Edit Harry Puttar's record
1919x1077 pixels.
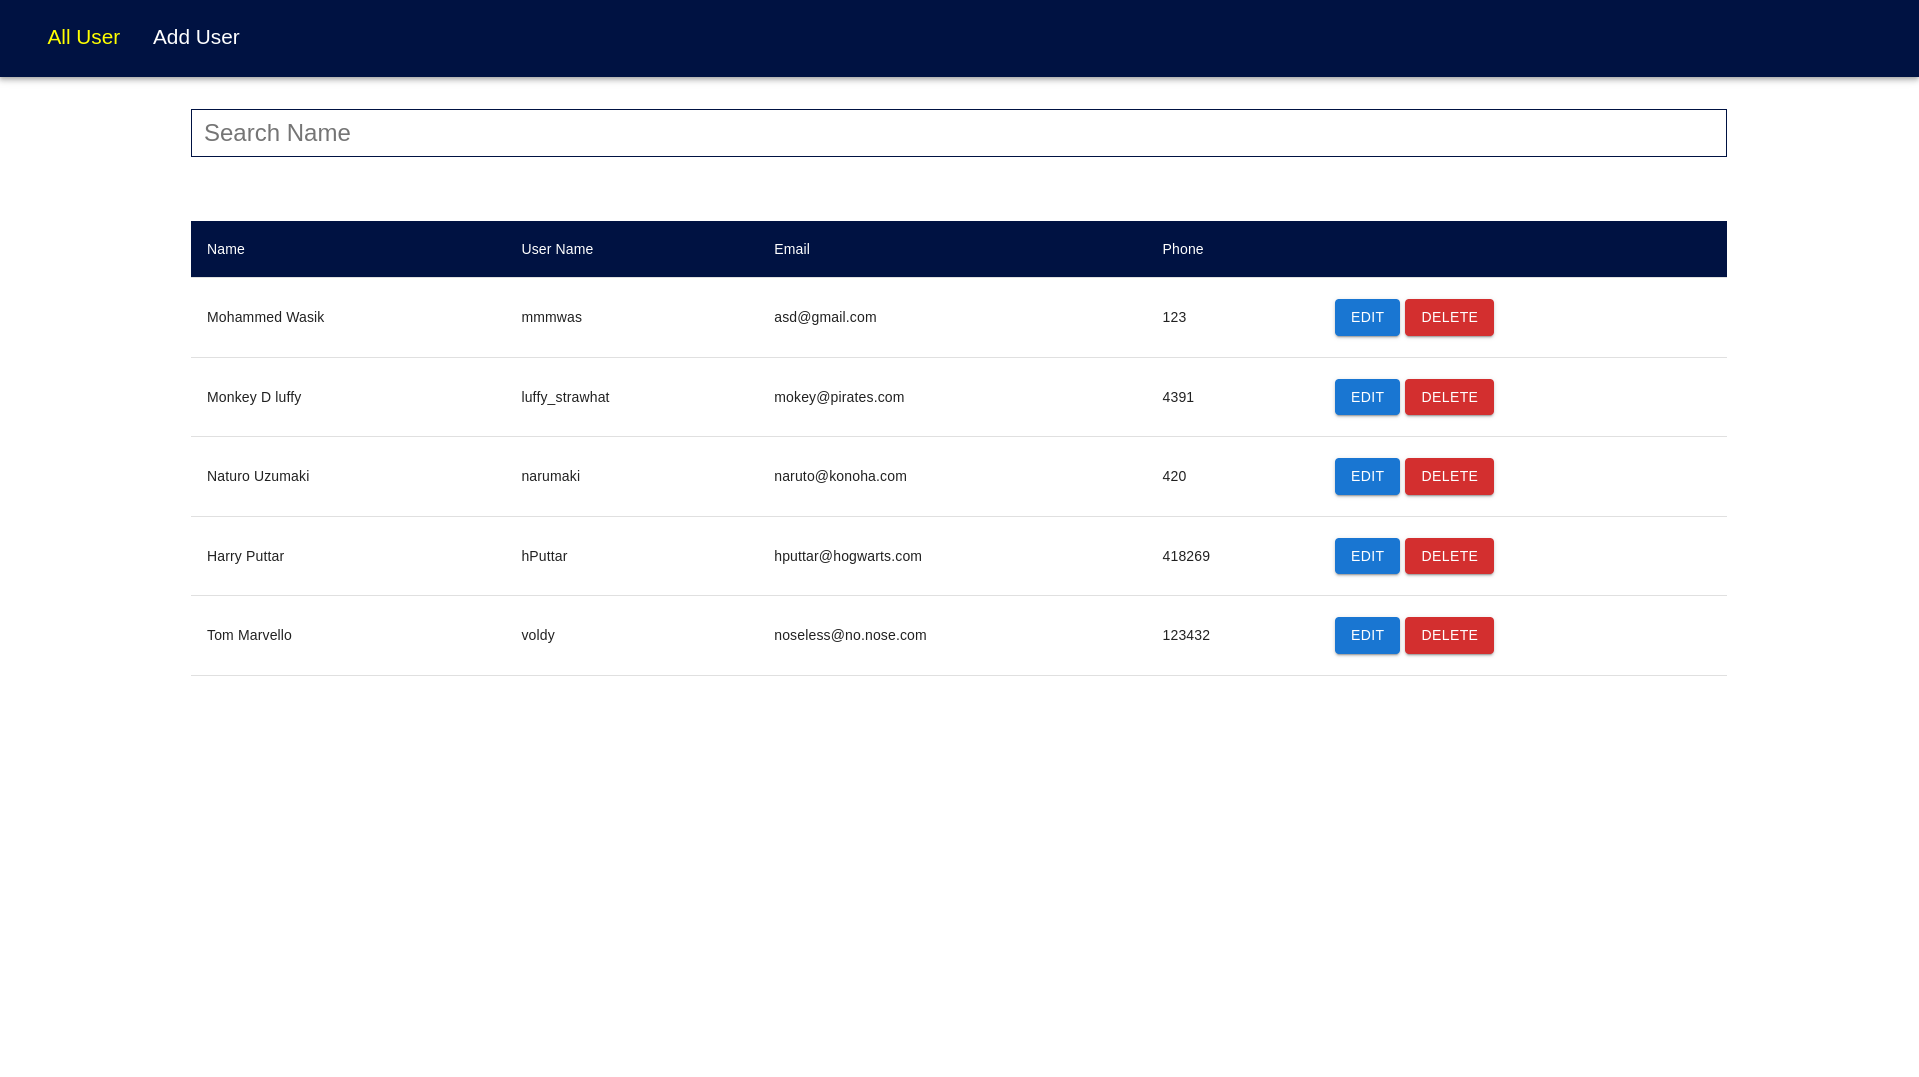point(1366,556)
